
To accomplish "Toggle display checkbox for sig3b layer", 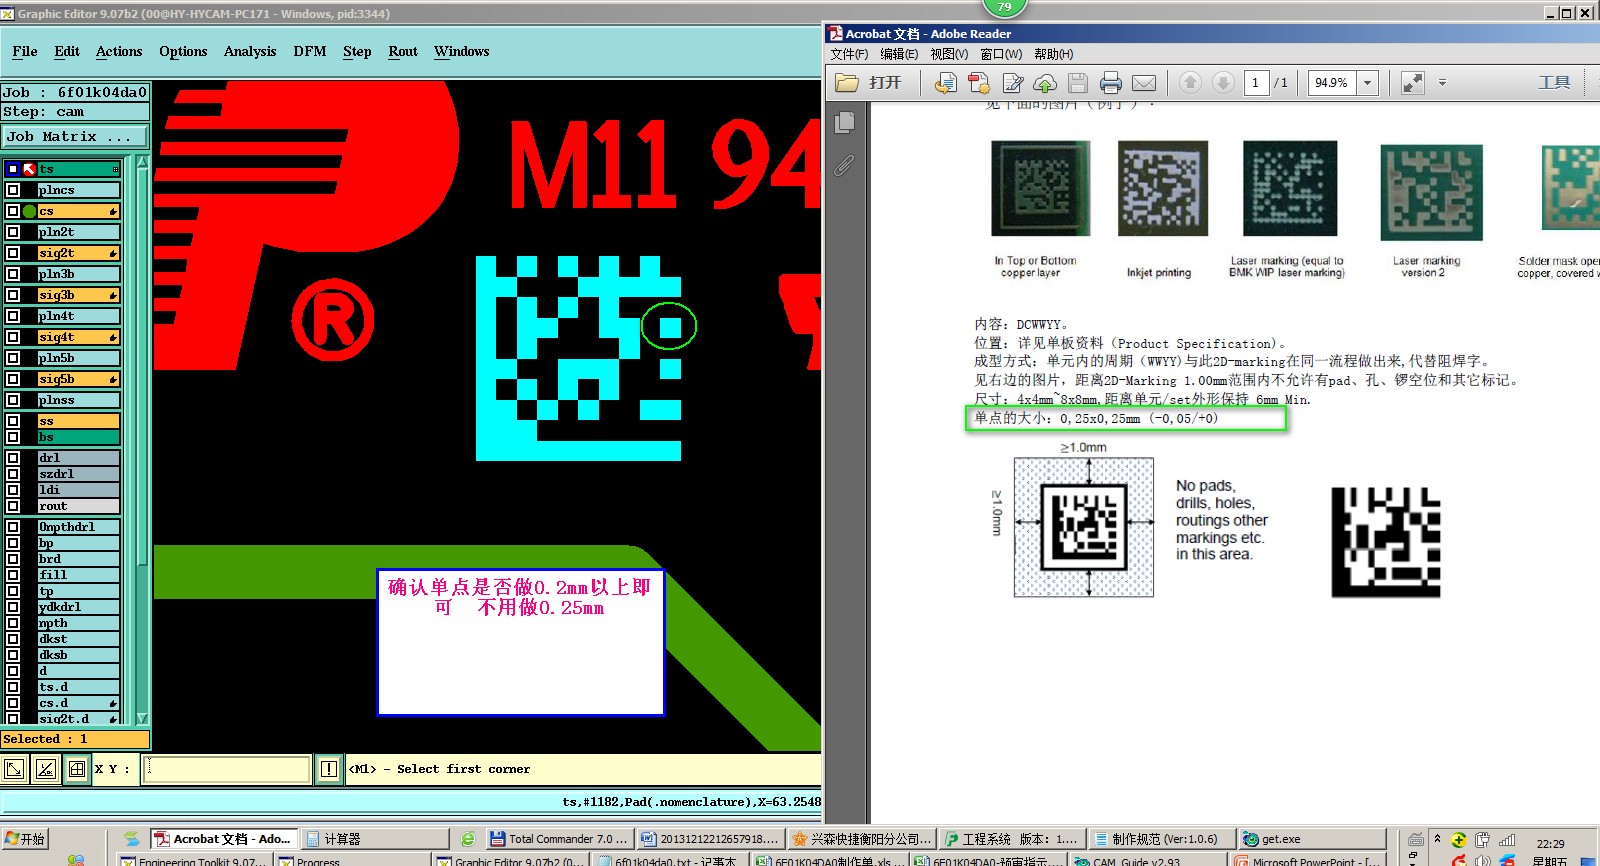I will point(13,295).
